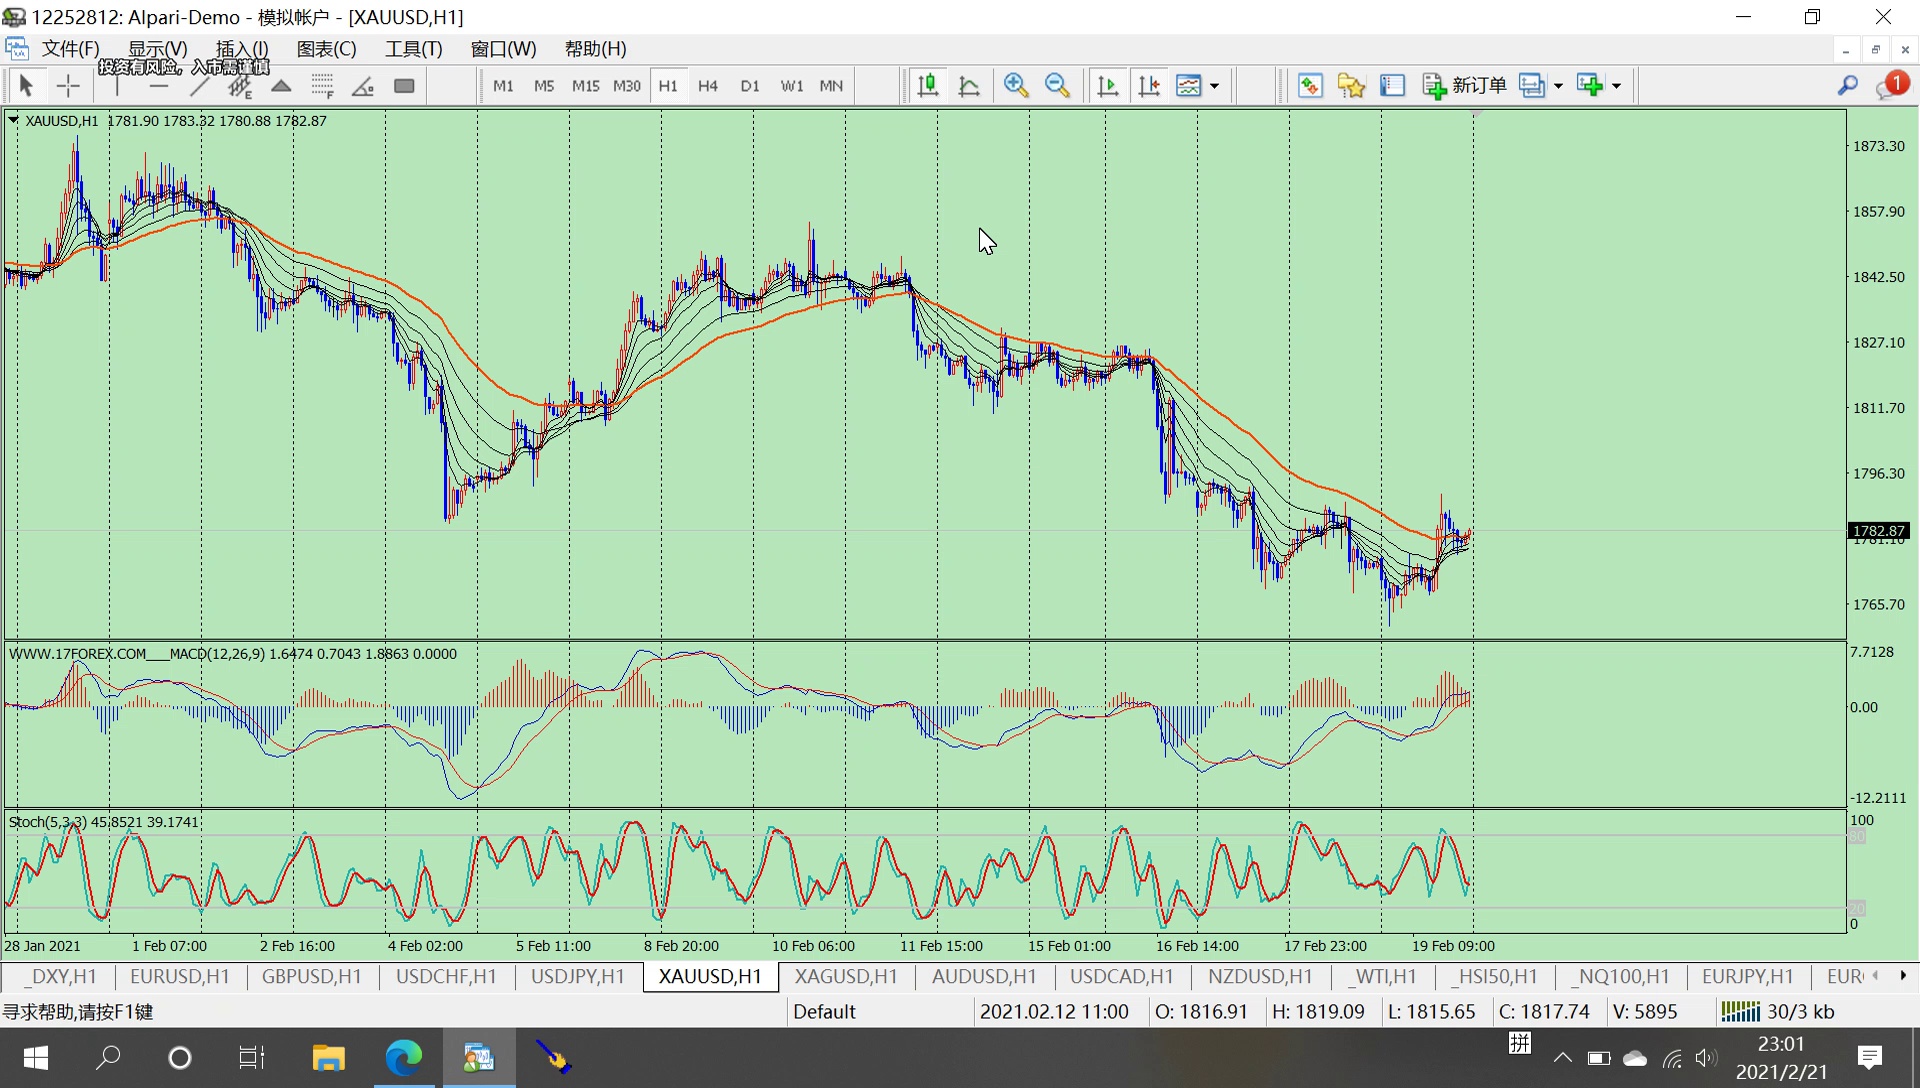Viewport: 1920px width, 1088px height.
Task: Select the equidistant channel tool
Action: (240, 86)
